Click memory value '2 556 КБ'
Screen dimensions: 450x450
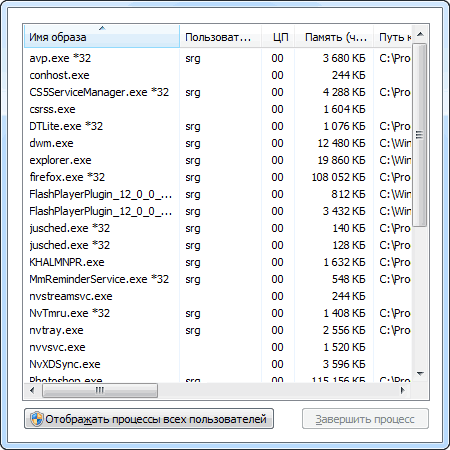tap(344, 330)
